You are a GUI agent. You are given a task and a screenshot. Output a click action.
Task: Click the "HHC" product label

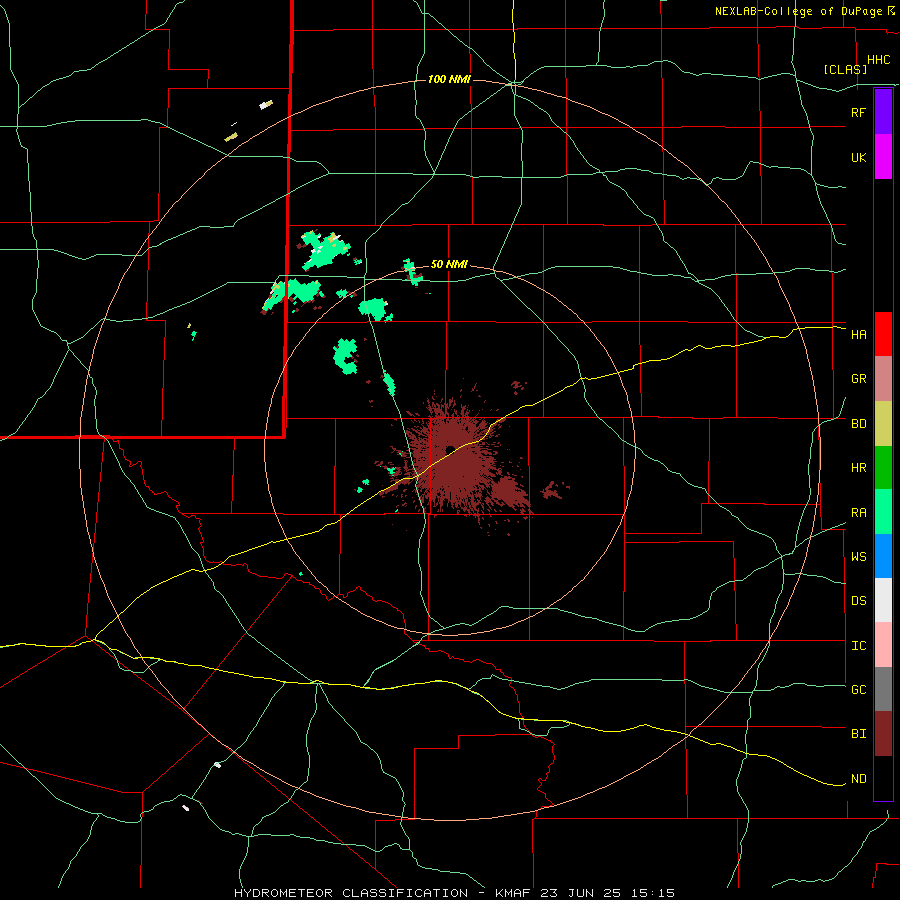pyautogui.click(x=878, y=60)
